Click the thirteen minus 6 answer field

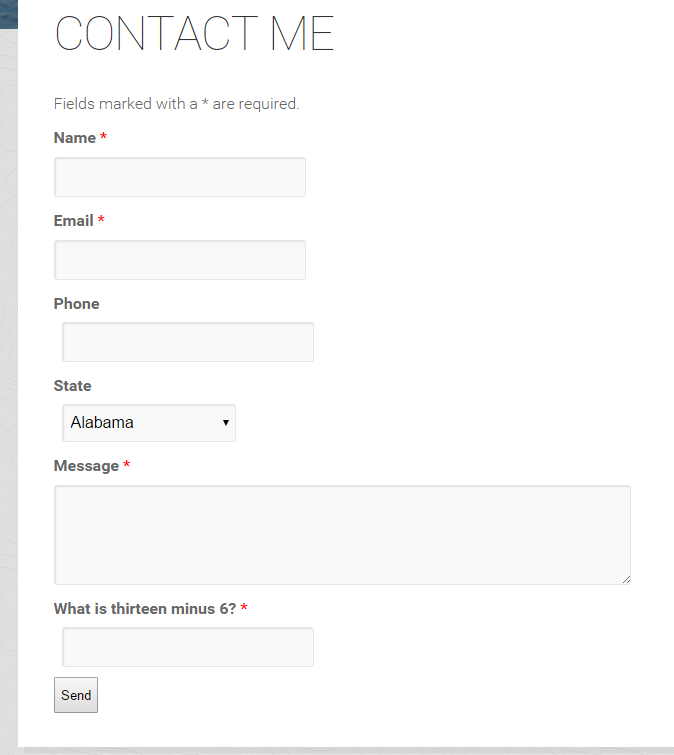(x=188, y=647)
